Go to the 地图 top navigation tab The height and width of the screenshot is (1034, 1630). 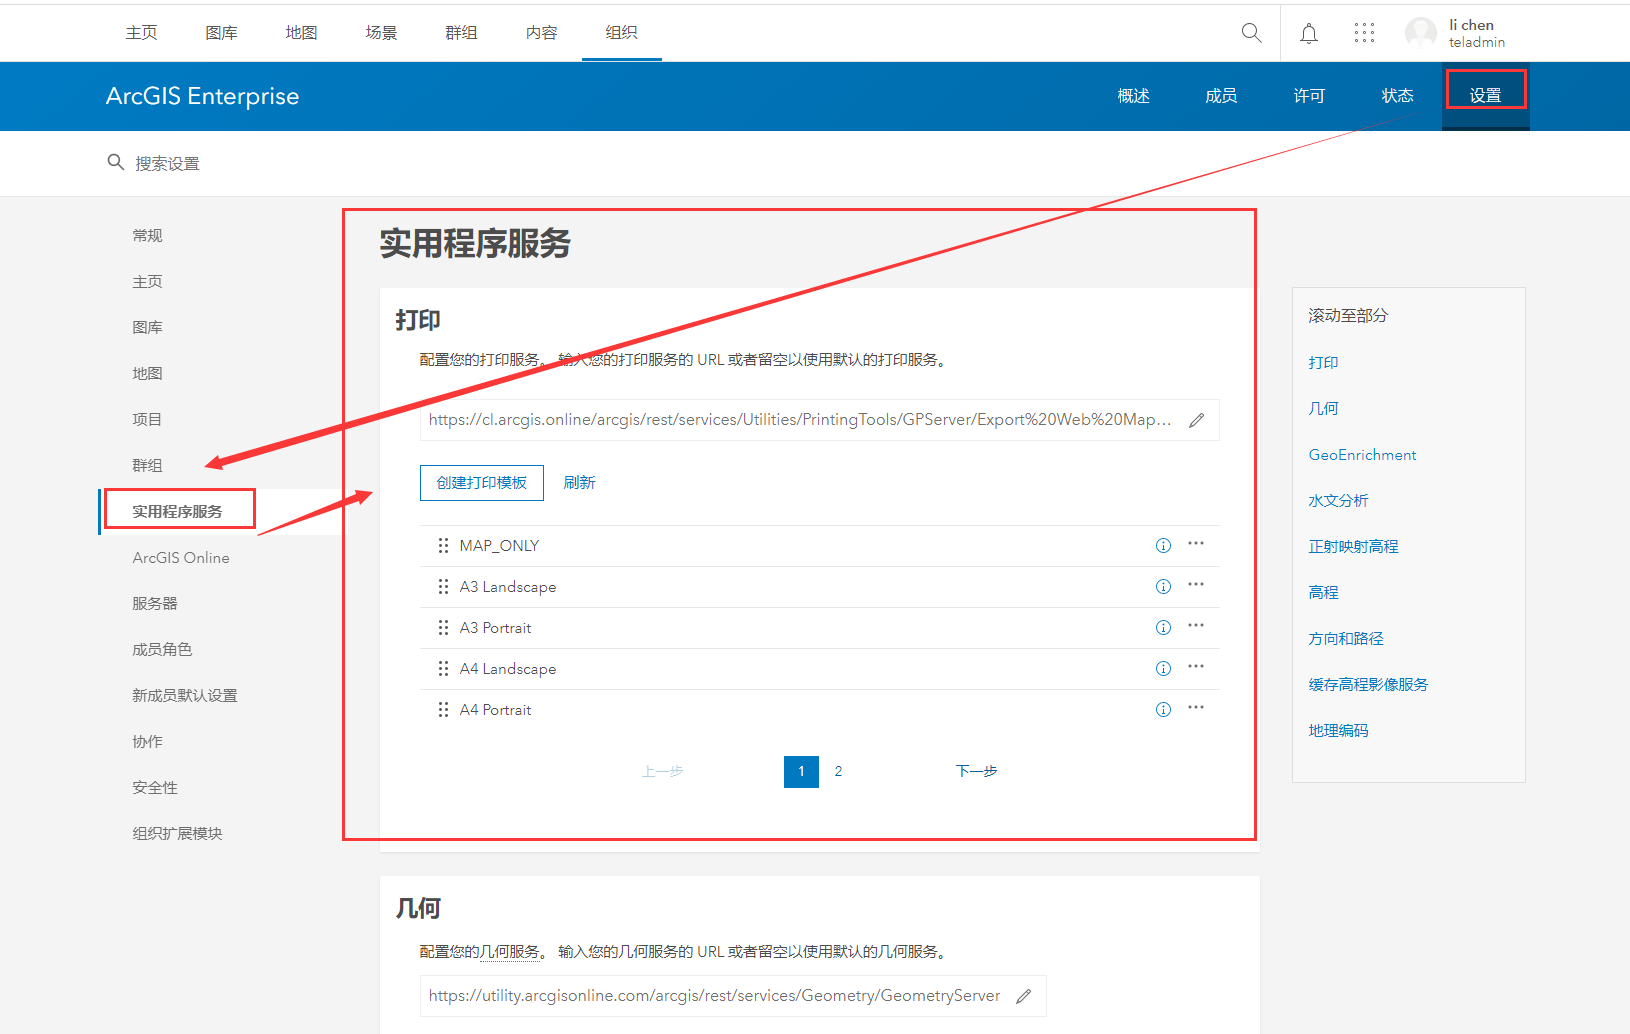pyautogui.click(x=302, y=33)
